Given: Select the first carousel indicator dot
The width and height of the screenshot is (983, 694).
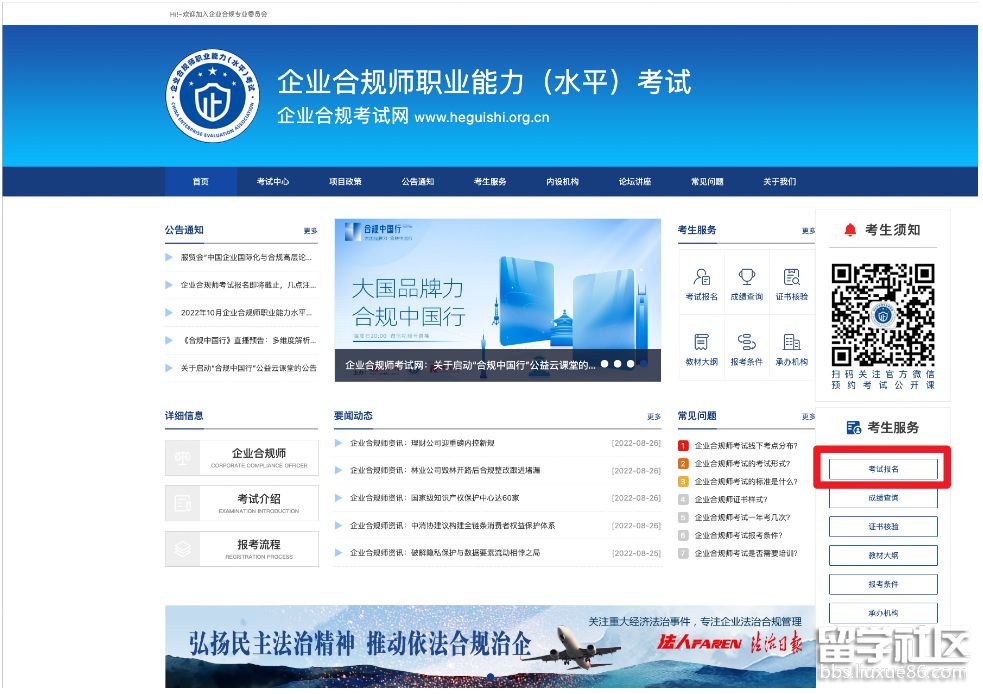Looking at the screenshot, I should click(x=605, y=364).
